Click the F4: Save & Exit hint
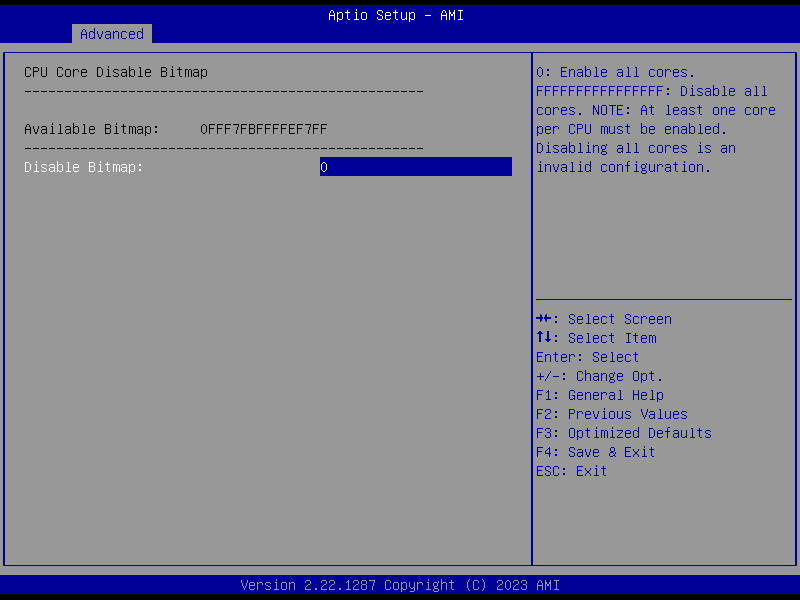Screen dimensions: 800x600 pos(595,452)
